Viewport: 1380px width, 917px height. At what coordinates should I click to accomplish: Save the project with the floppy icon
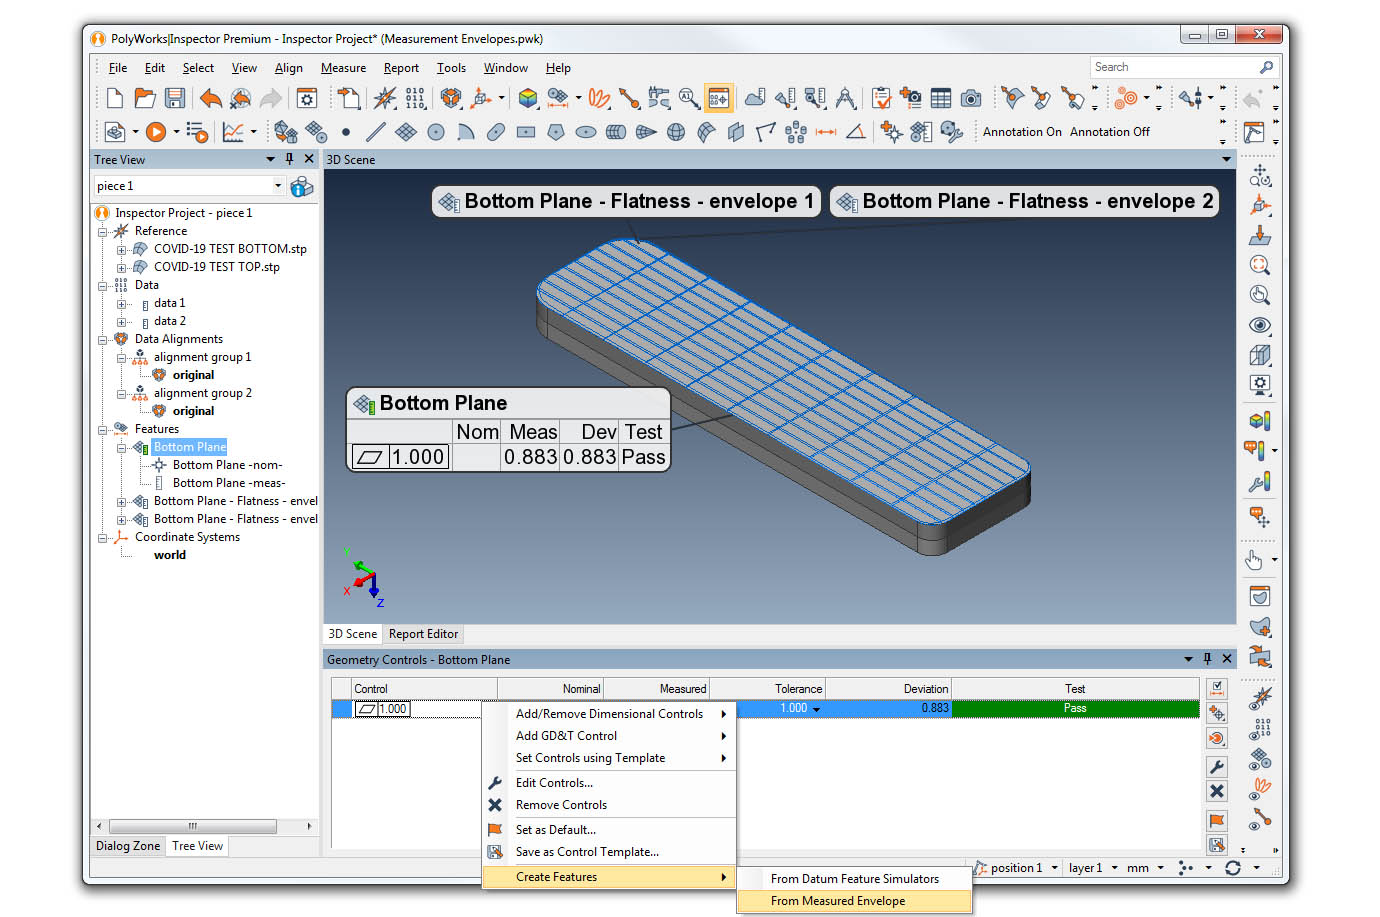(175, 98)
